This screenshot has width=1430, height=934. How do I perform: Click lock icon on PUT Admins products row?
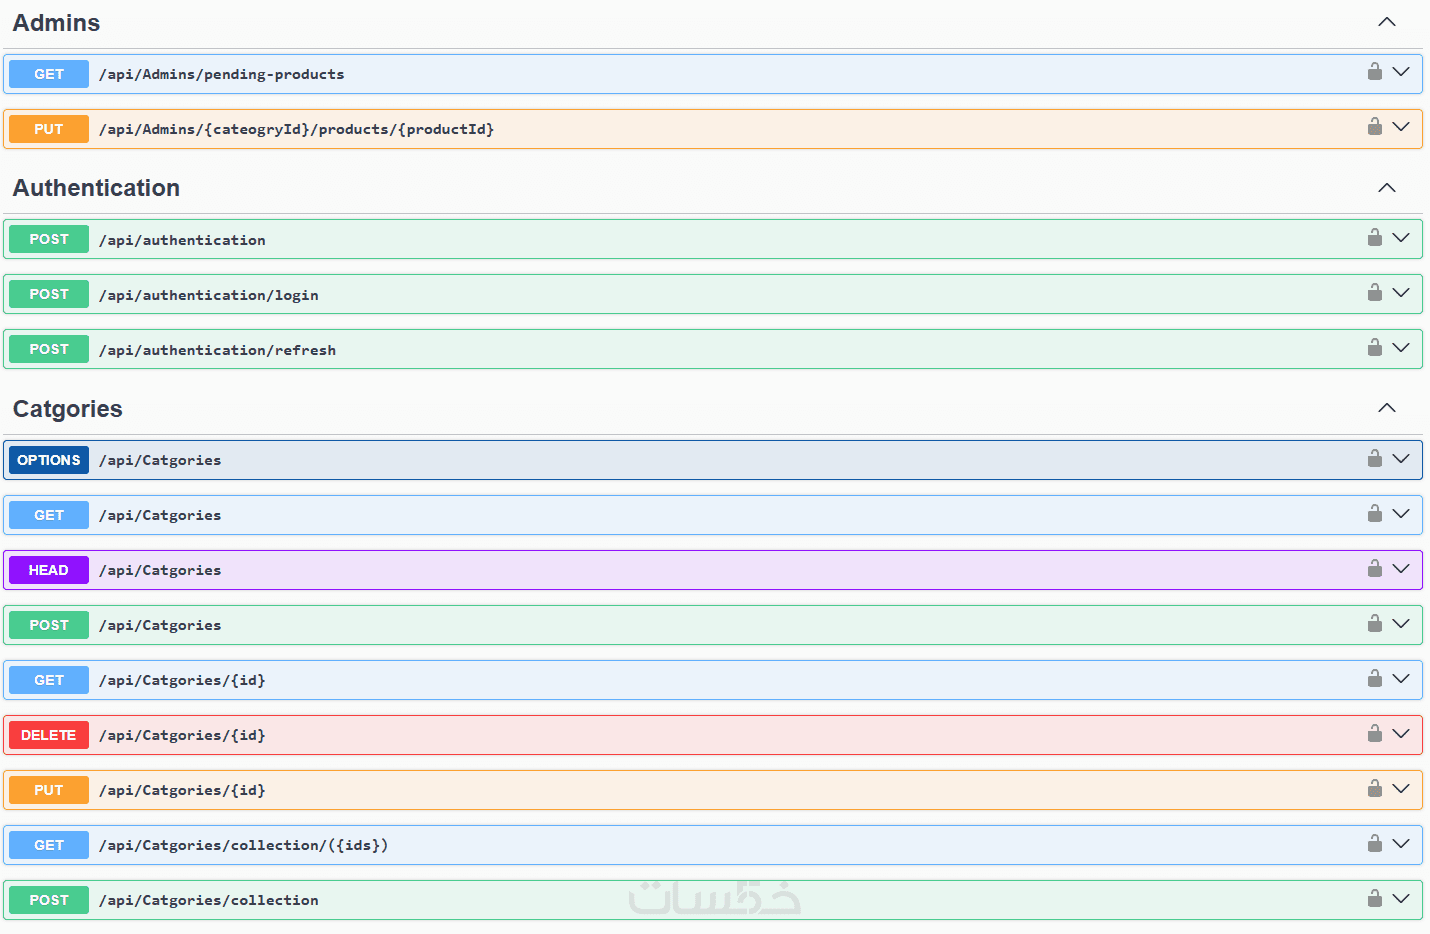[1375, 126]
